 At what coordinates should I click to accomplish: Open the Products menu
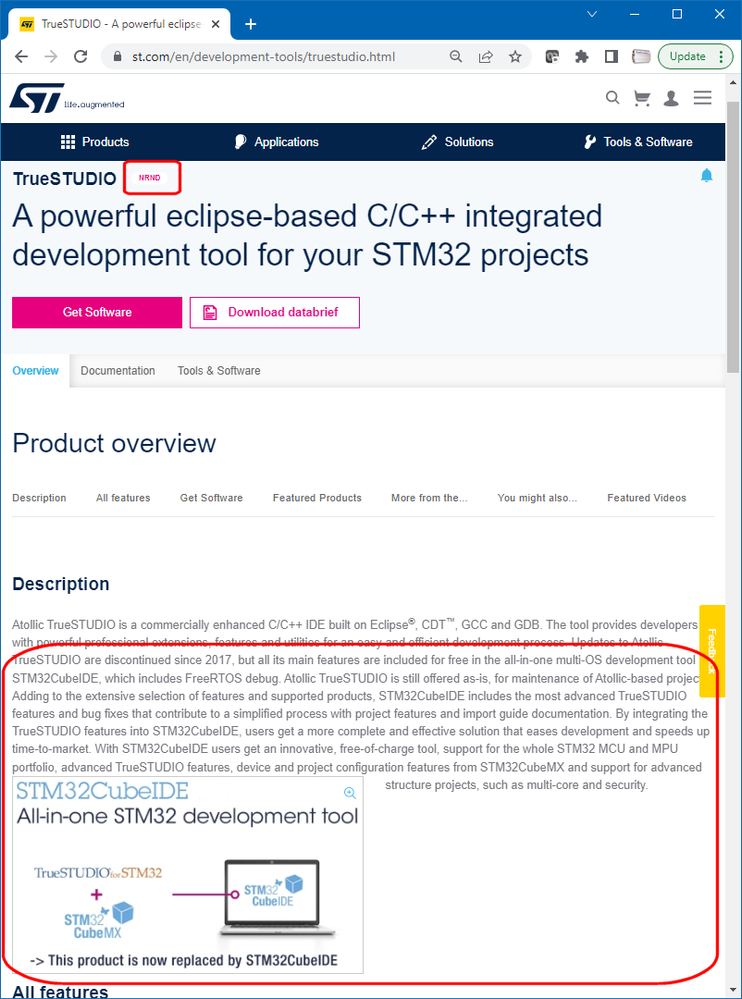pyautogui.click(x=94, y=142)
